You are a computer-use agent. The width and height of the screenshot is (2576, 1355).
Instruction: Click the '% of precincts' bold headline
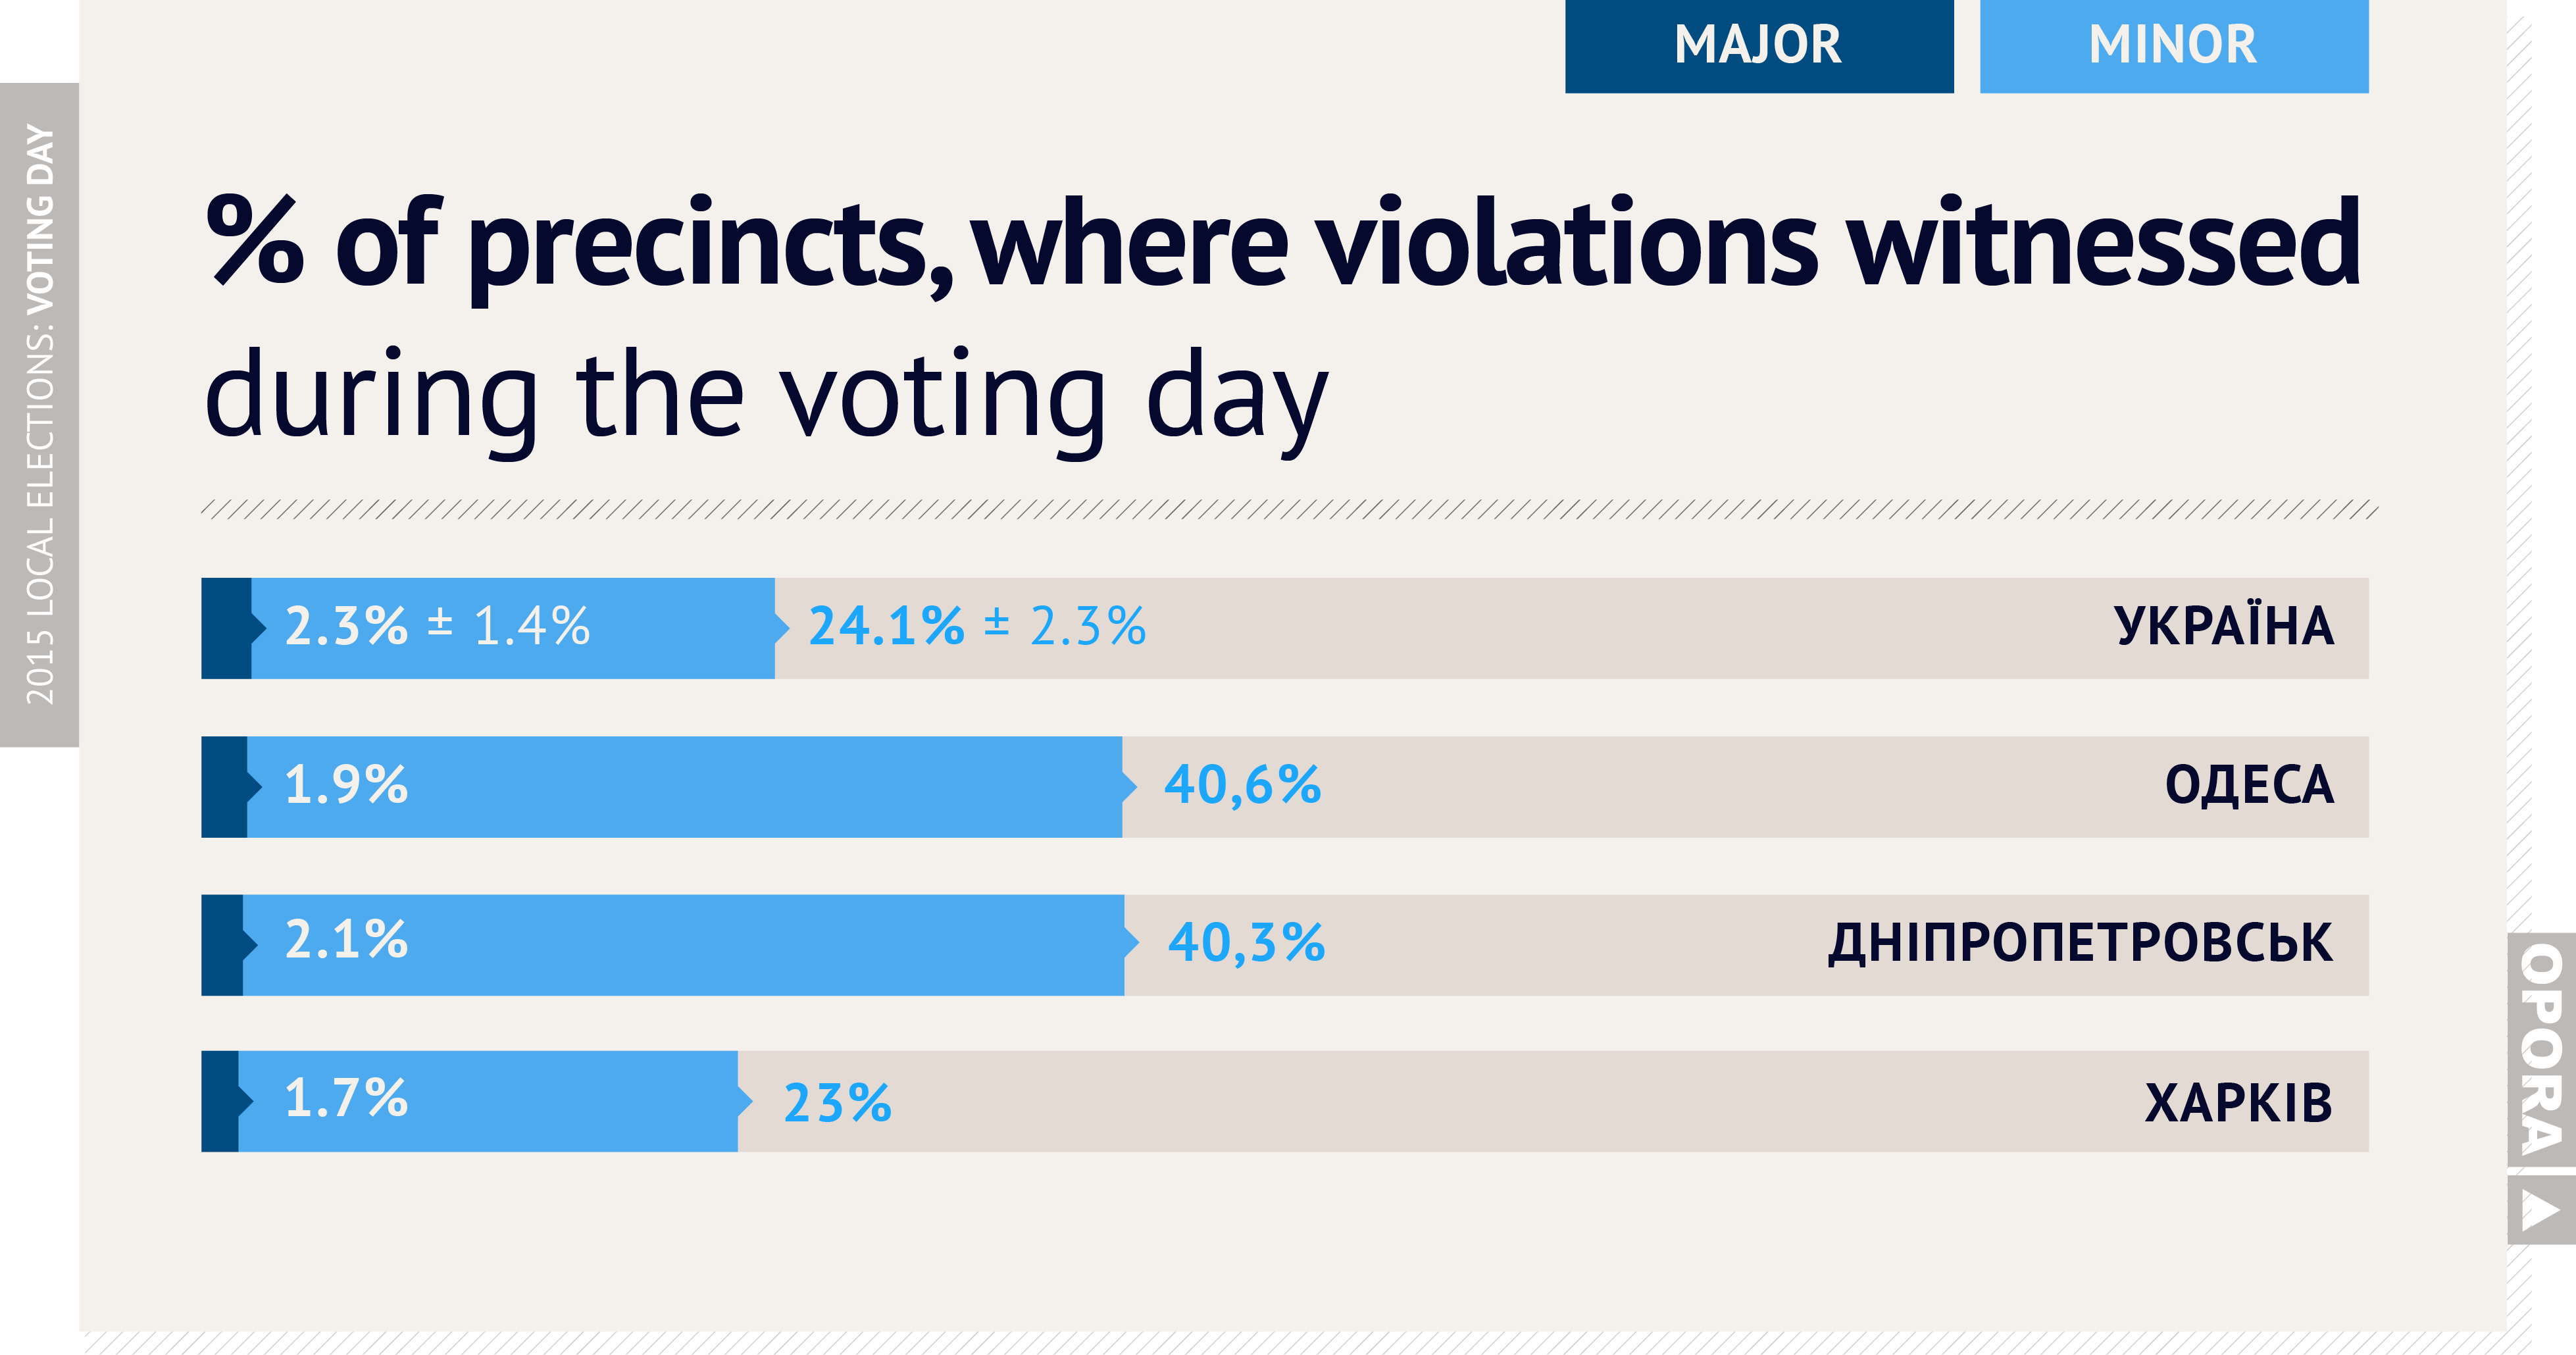pos(1282,245)
